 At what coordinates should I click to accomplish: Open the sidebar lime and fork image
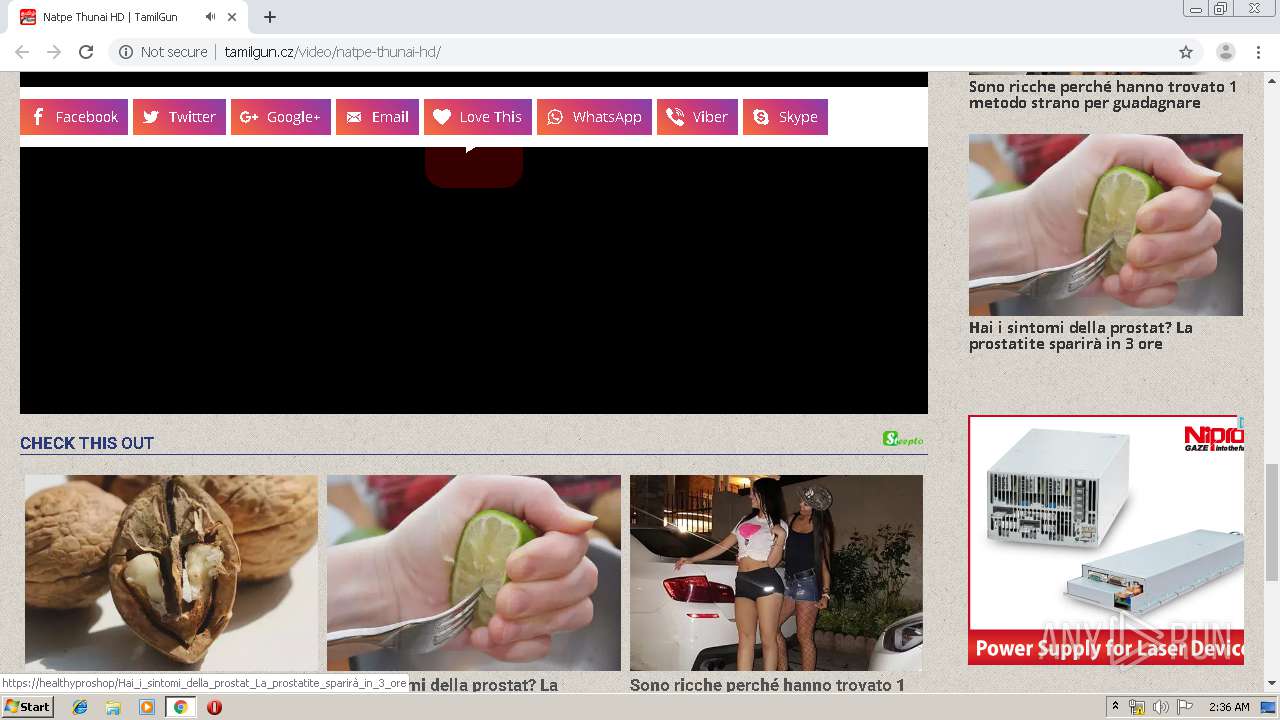click(1106, 225)
